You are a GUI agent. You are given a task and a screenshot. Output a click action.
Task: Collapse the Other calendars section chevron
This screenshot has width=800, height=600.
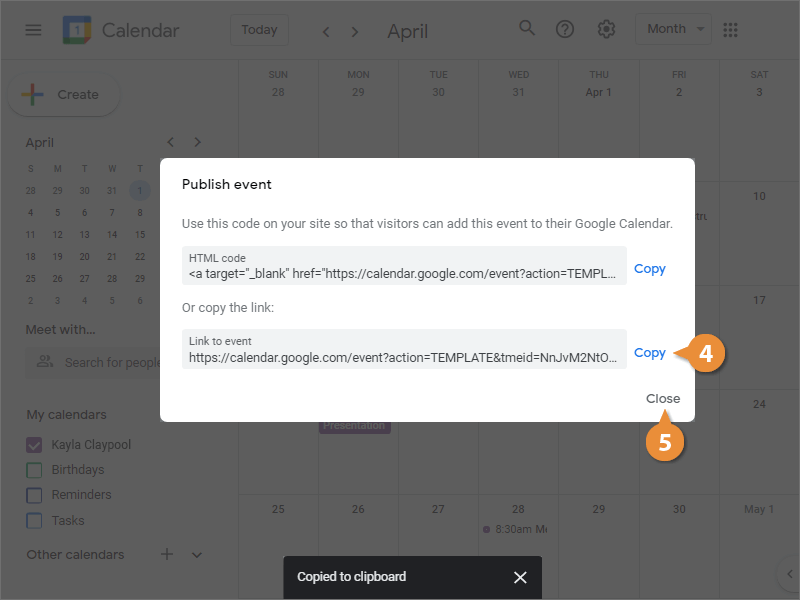coord(197,554)
